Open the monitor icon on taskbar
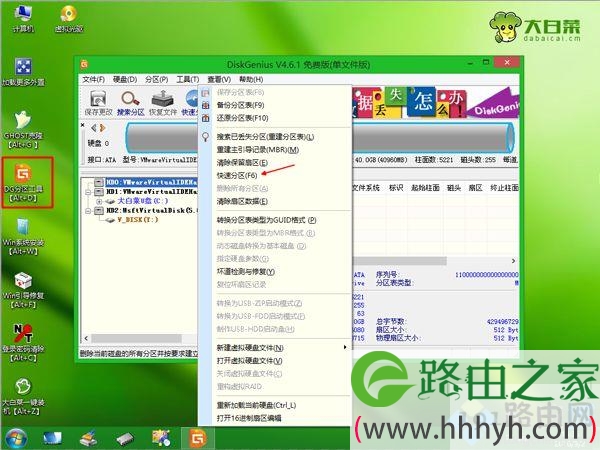The height and width of the screenshot is (450, 600). pos(52,439)
